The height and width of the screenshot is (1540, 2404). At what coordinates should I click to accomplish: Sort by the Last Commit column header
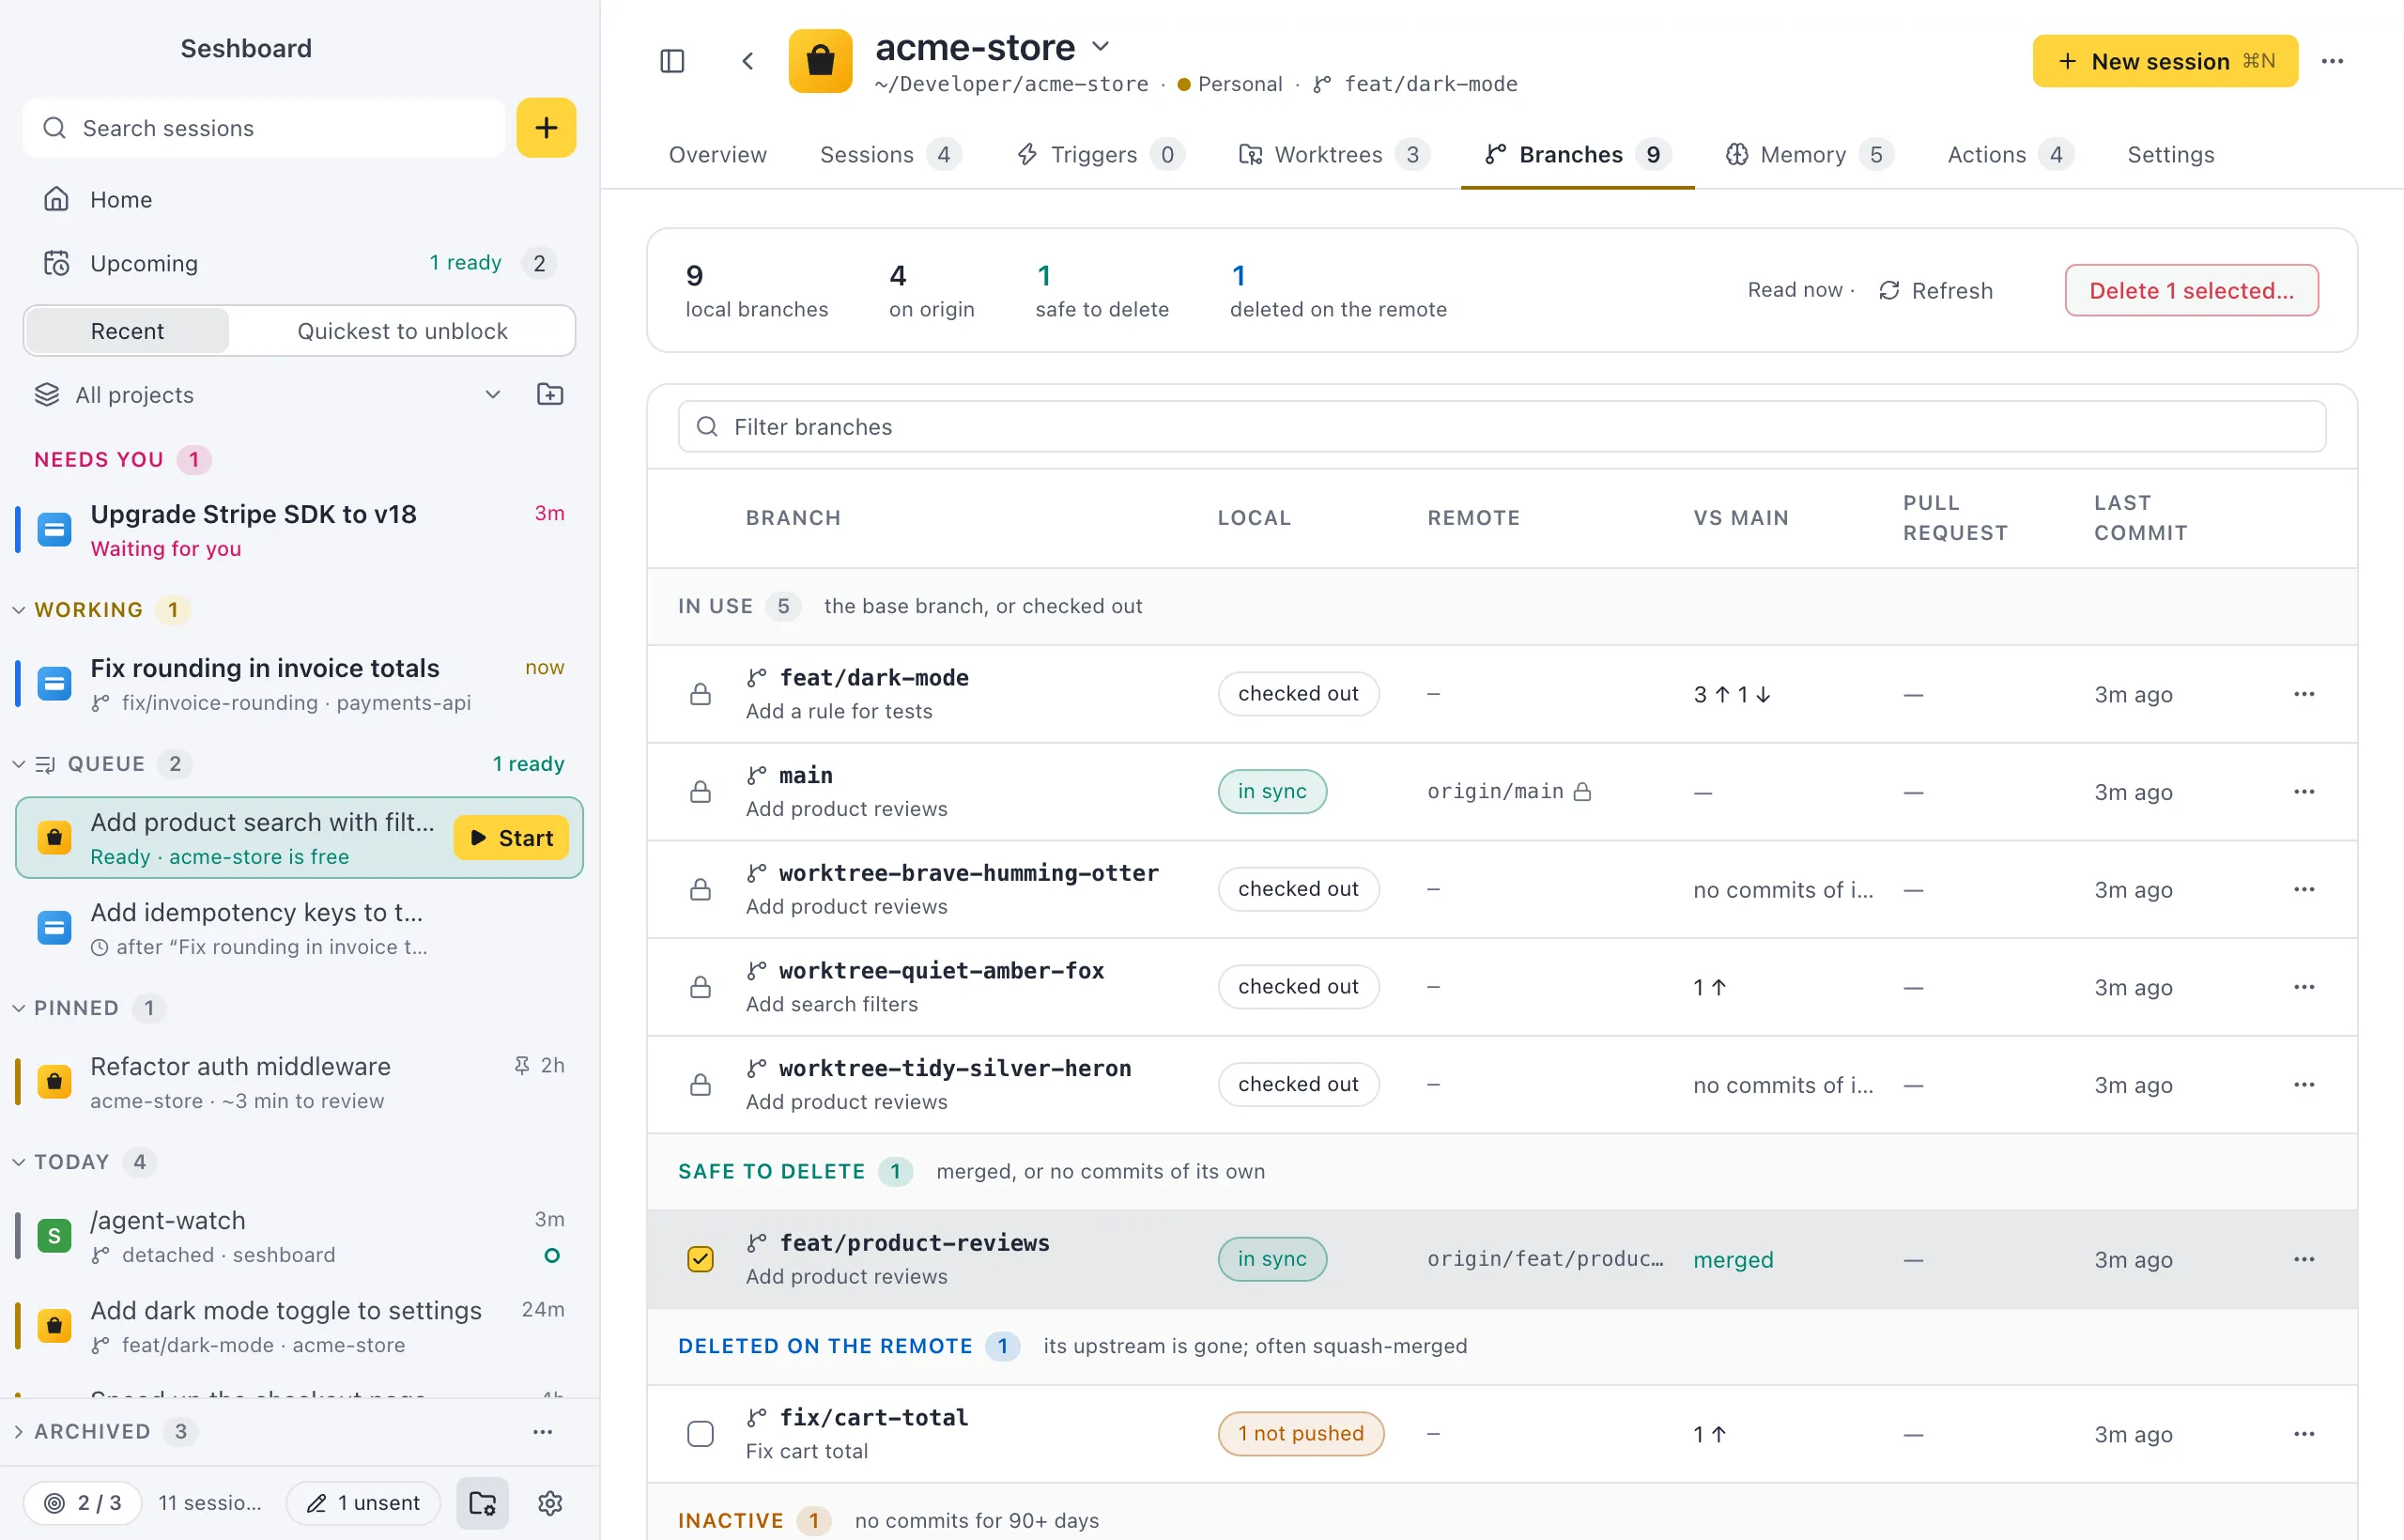(2140, 518)
